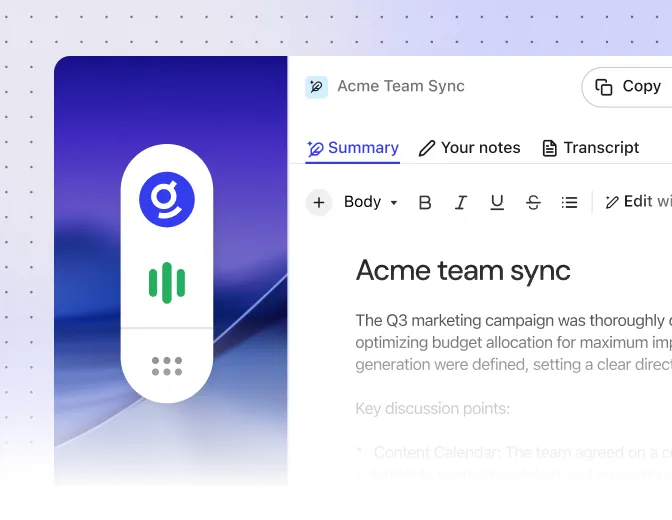The image size is (672, 520).
Task: Click the blue Grammarly-style logo in the floating widget
Action: (x=167, y=199)
